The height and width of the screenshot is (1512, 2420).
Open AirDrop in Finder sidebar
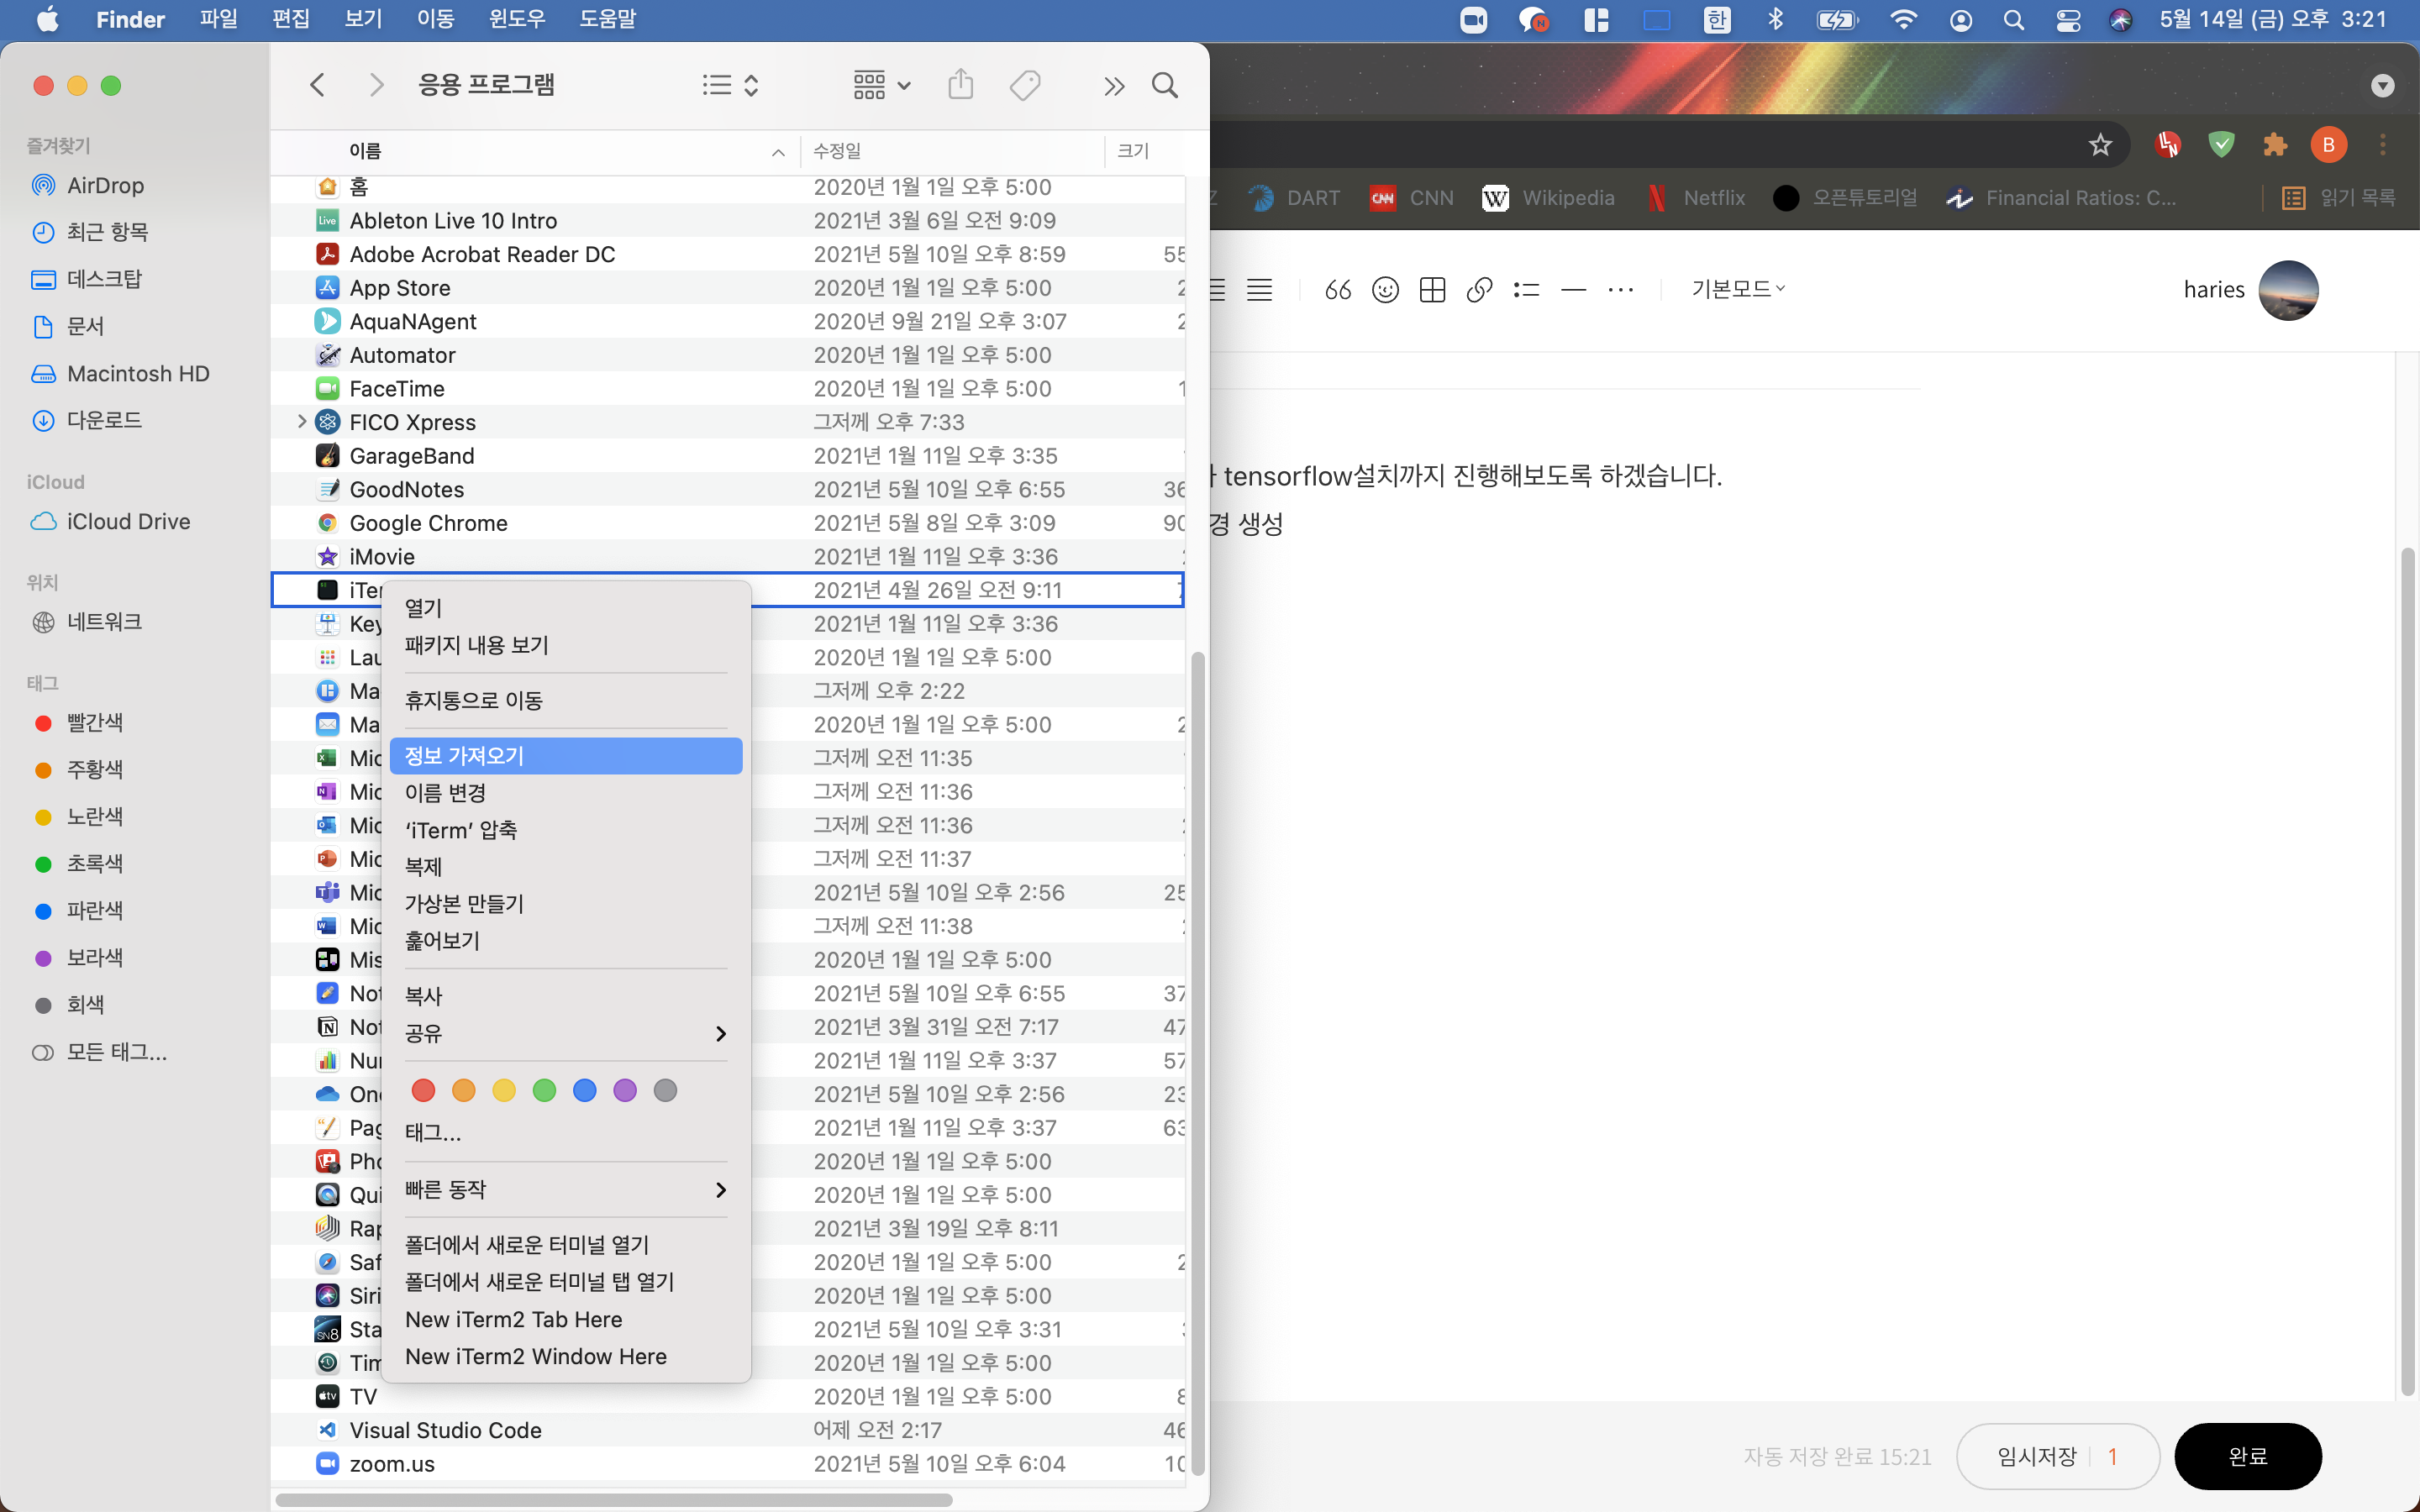[105, 185]
